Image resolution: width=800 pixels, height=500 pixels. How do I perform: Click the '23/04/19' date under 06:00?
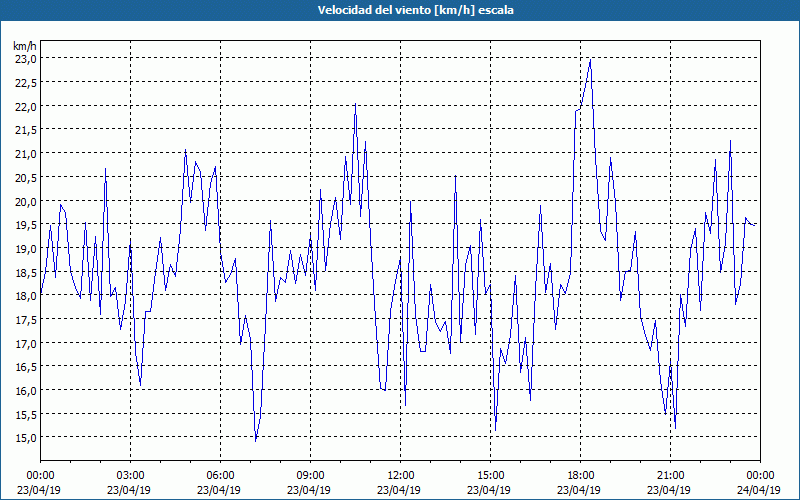point(219,490)
